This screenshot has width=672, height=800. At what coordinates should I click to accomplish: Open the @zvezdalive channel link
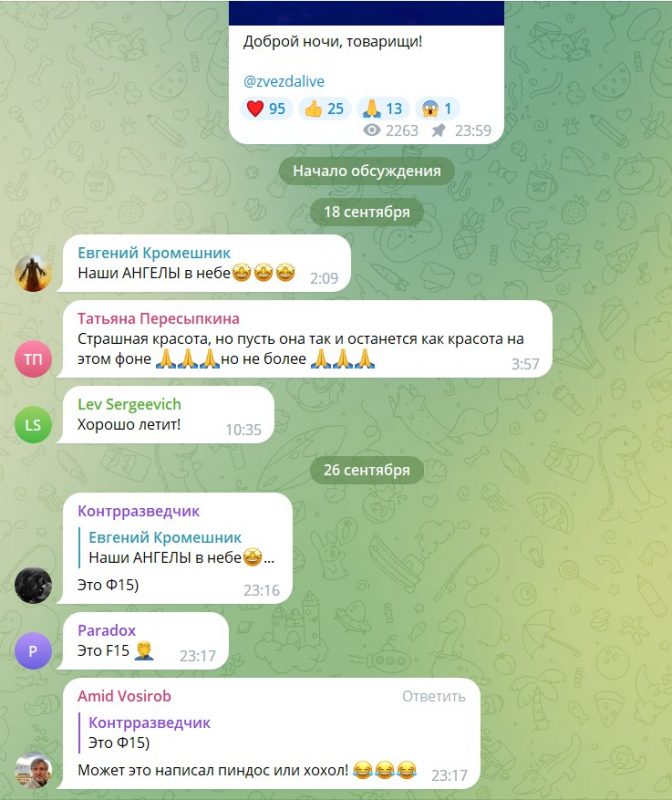284,81
